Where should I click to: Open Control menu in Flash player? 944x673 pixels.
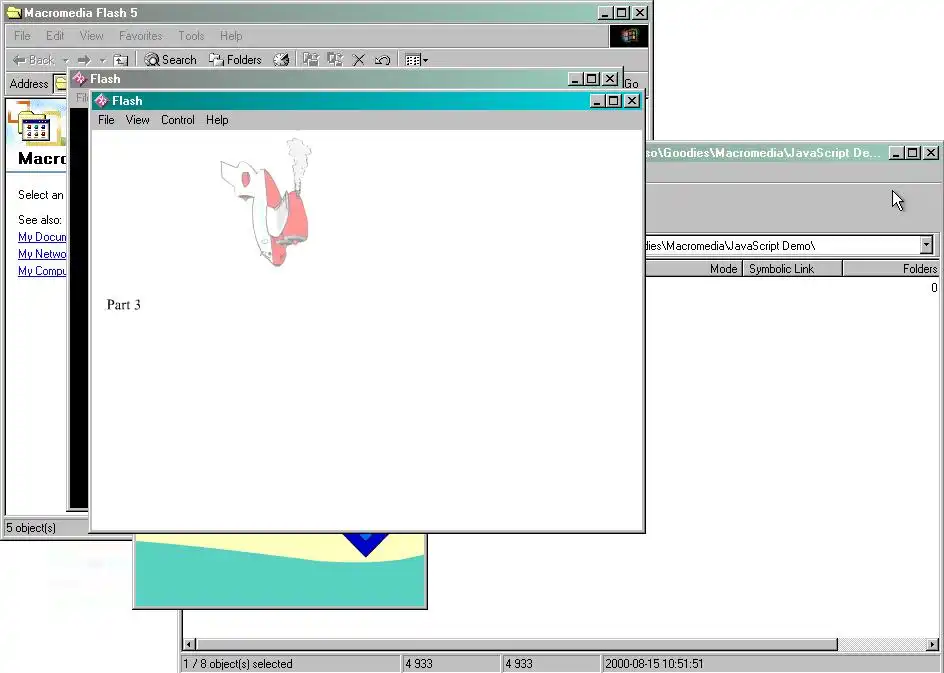tap(178, 120)
